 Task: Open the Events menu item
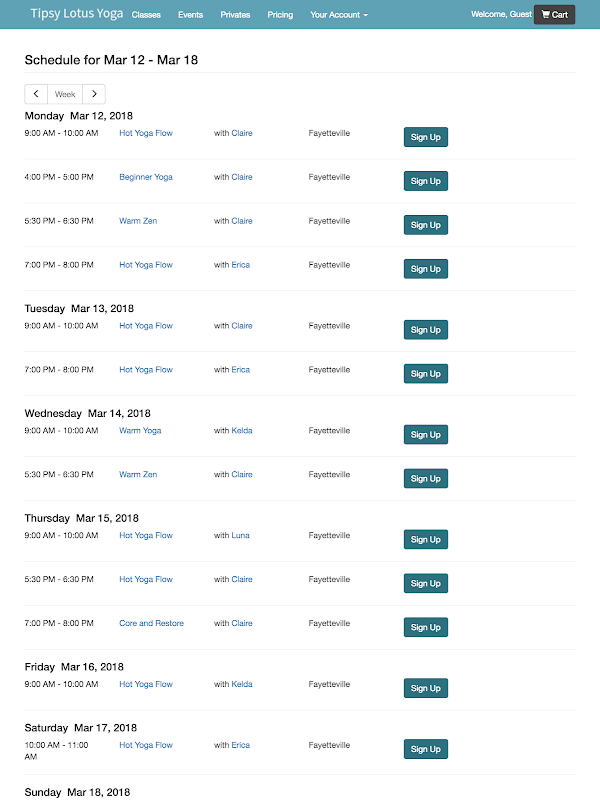click(190, 15)
